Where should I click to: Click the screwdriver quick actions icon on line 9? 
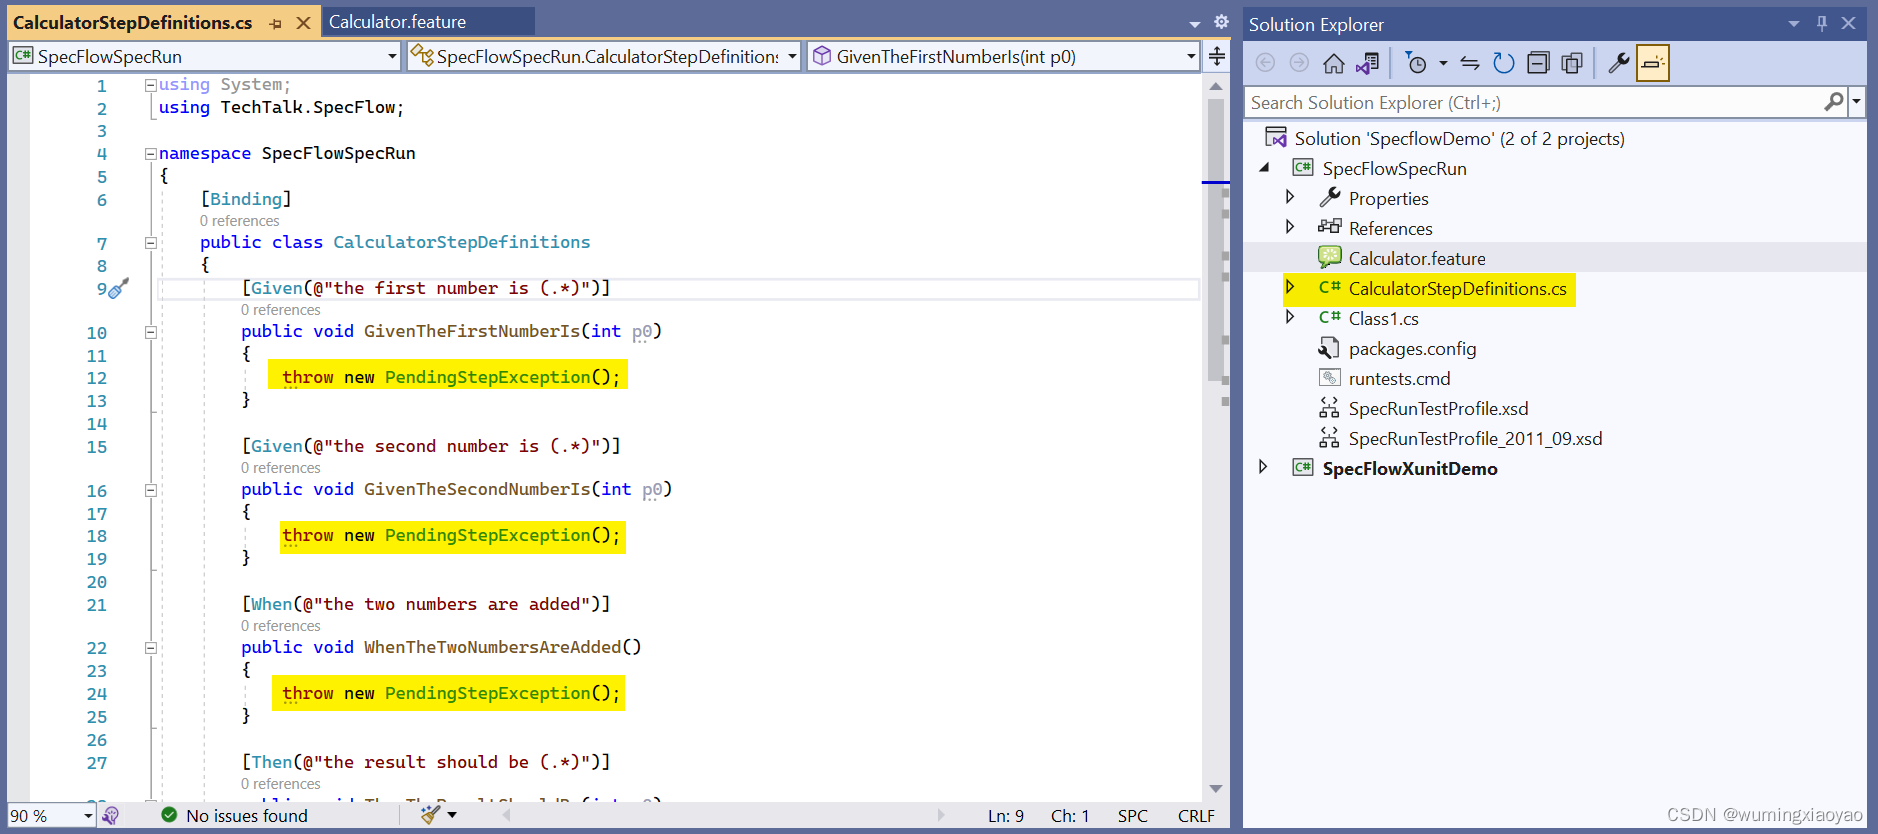click(x=119, y=289)
